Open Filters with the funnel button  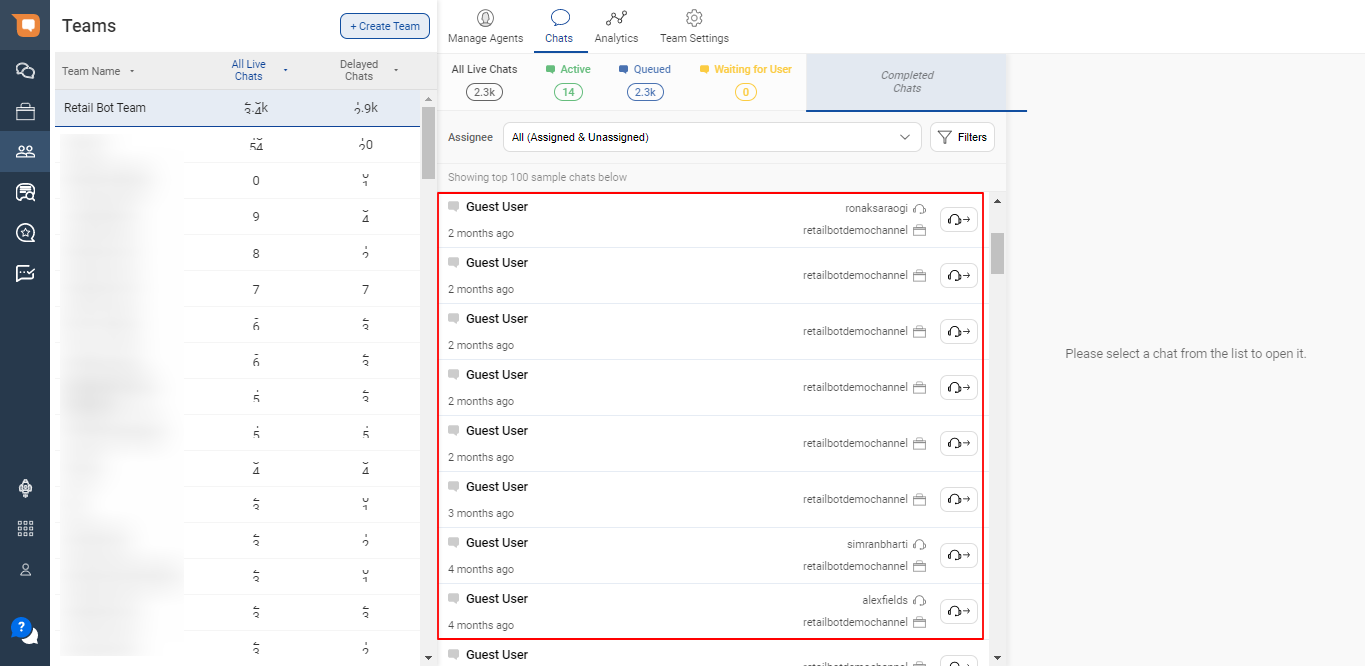[962, 137]
